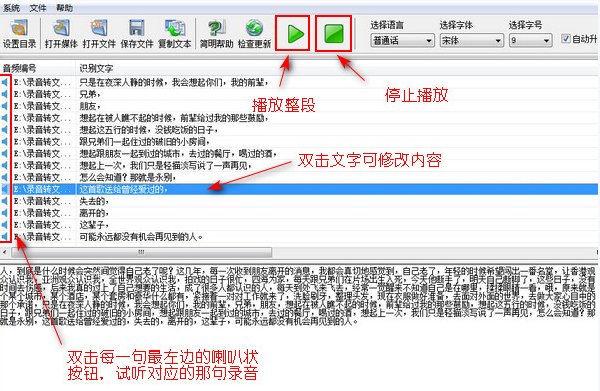600x391 pixels.
Task: Click speaker icon for highlighted row 这首歌送给曾经爱过的
Action: [x=5, y=189]
